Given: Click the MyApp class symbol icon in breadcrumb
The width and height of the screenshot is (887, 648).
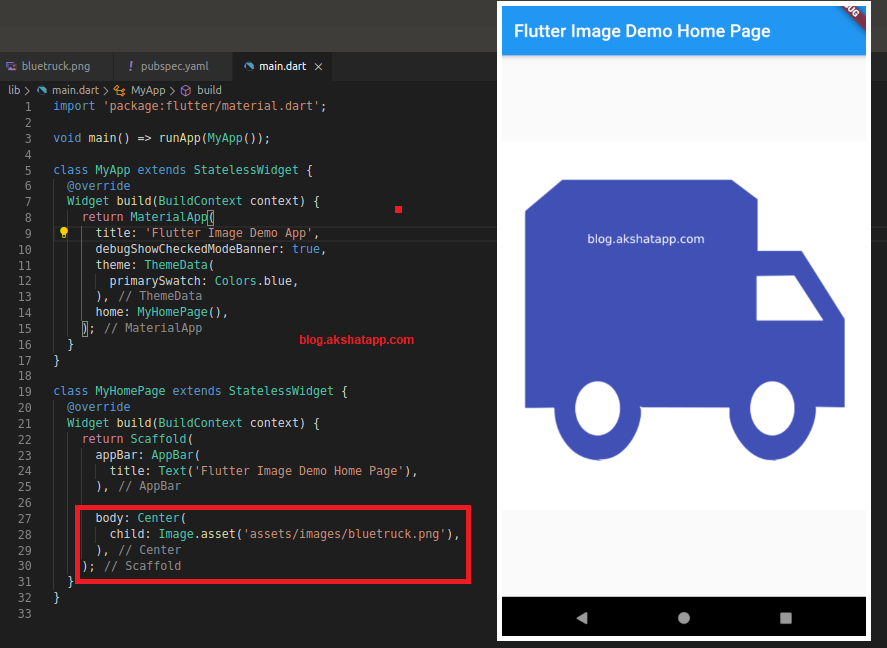Looking at the screenshot, I should pyautogui.click(x=118, y=90).
